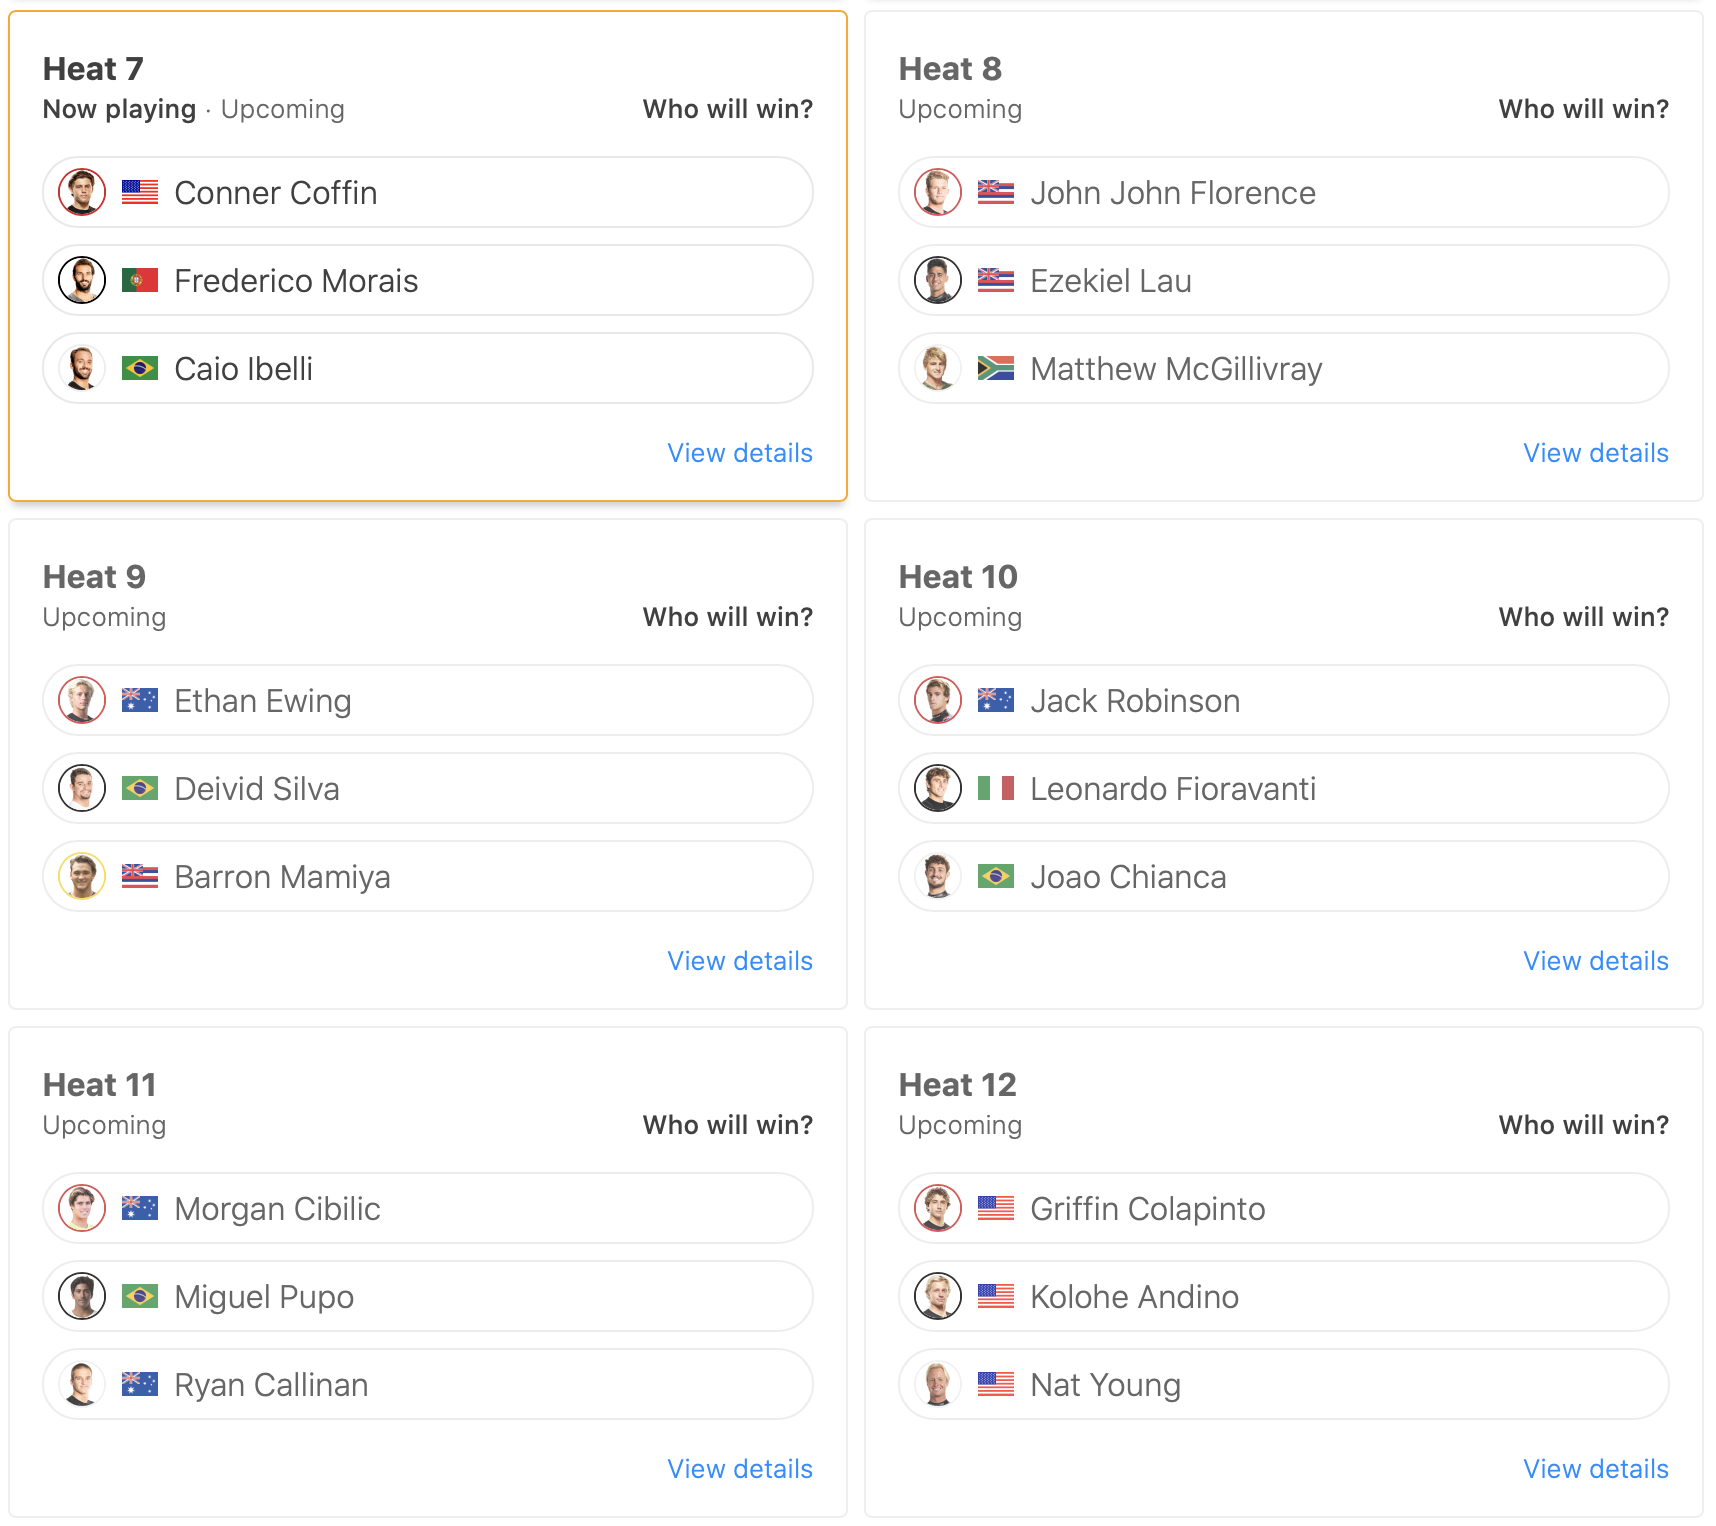Open View details for Heat 7
The image size is (1716, 1526).
740,453
